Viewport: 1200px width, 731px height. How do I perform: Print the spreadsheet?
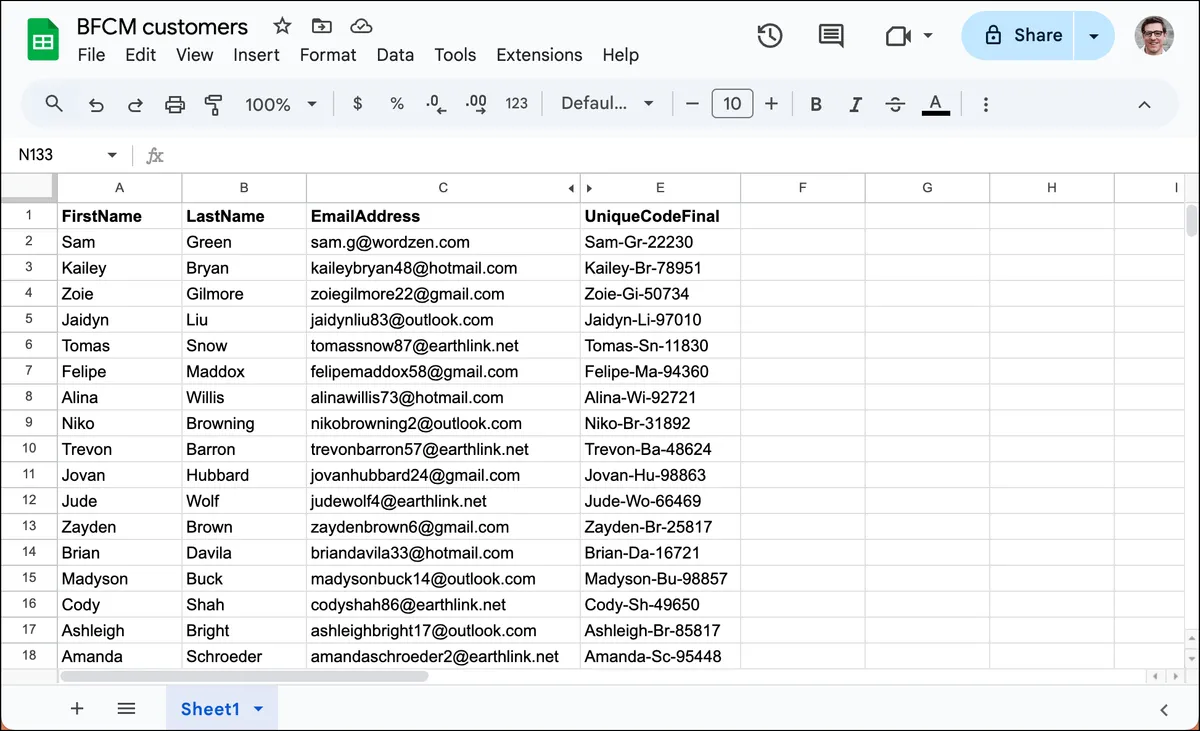[175, 104]
